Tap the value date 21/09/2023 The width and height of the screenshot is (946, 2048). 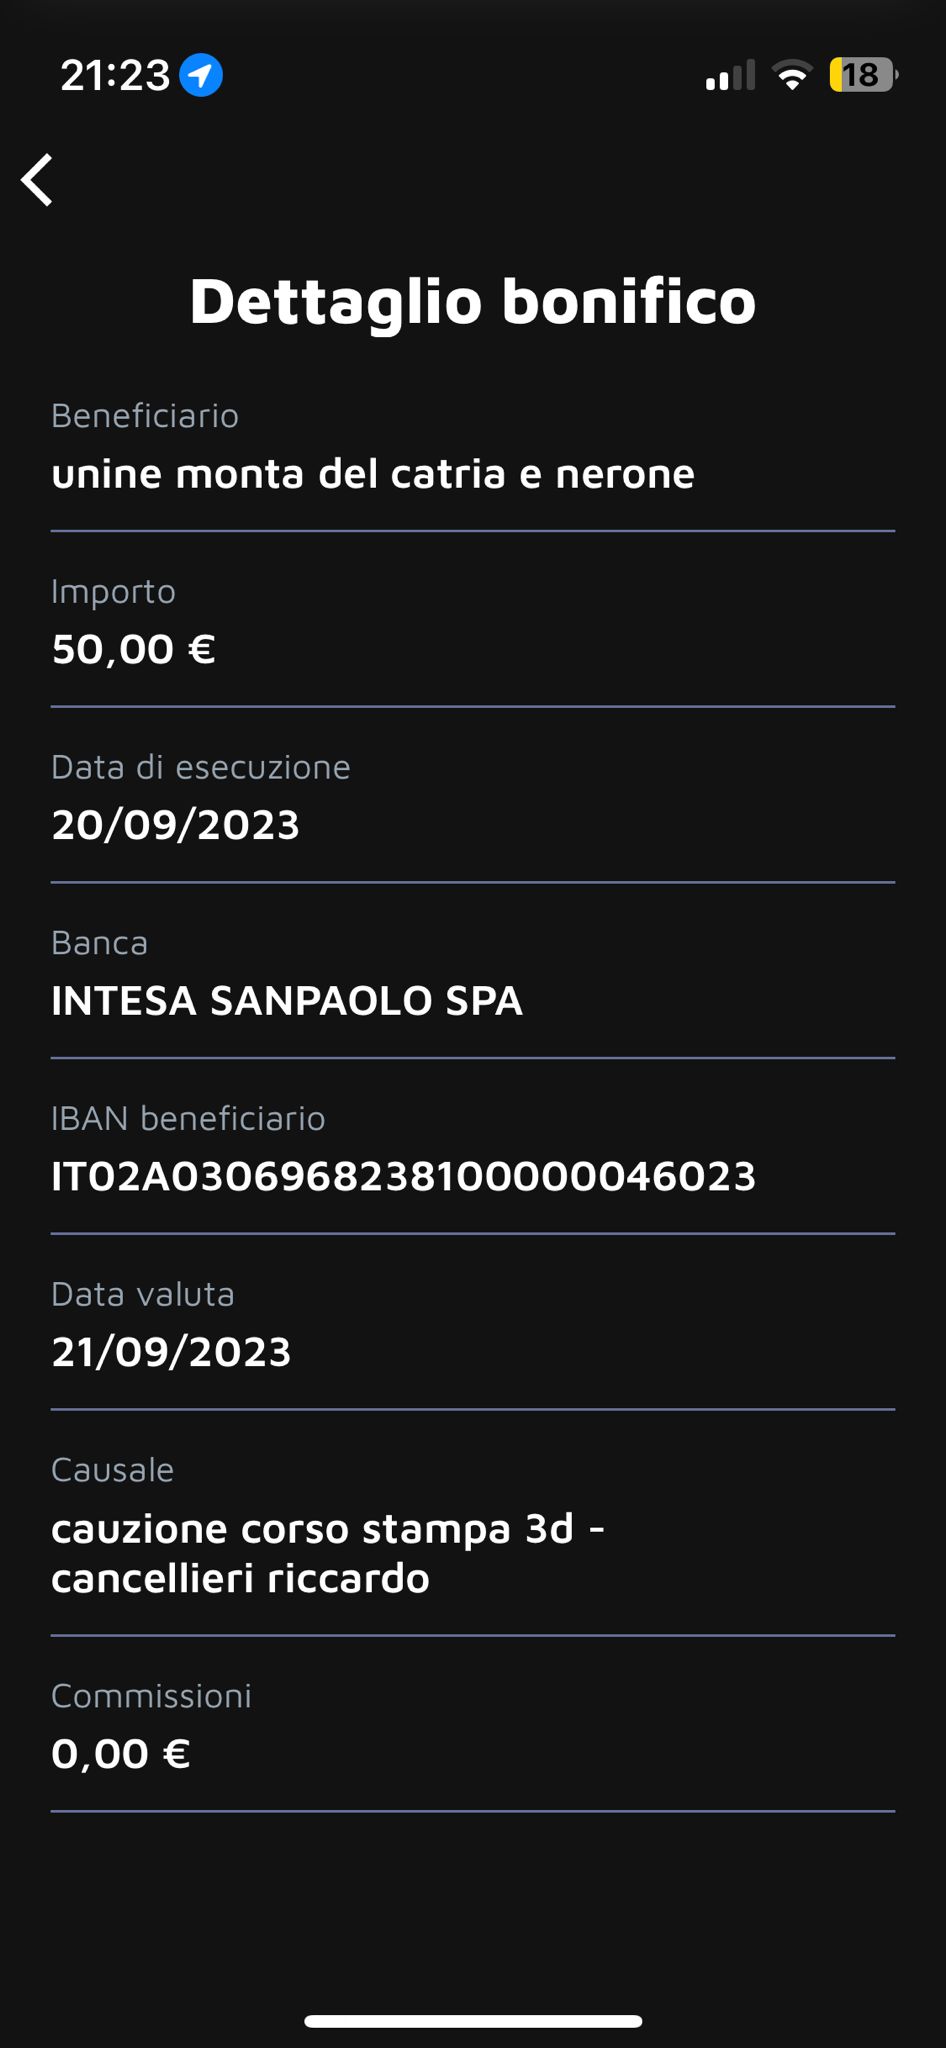pos(171,1352)
